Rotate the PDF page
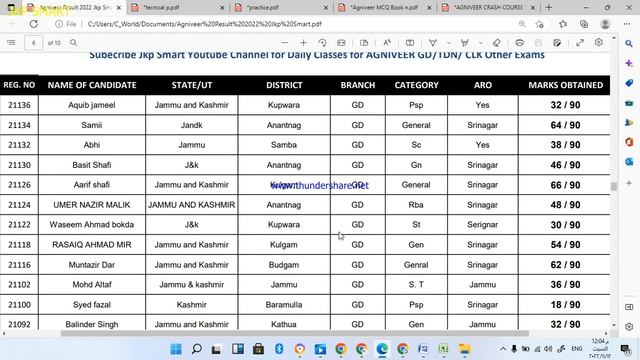The image size is (640, 360). tap(322, 42)
